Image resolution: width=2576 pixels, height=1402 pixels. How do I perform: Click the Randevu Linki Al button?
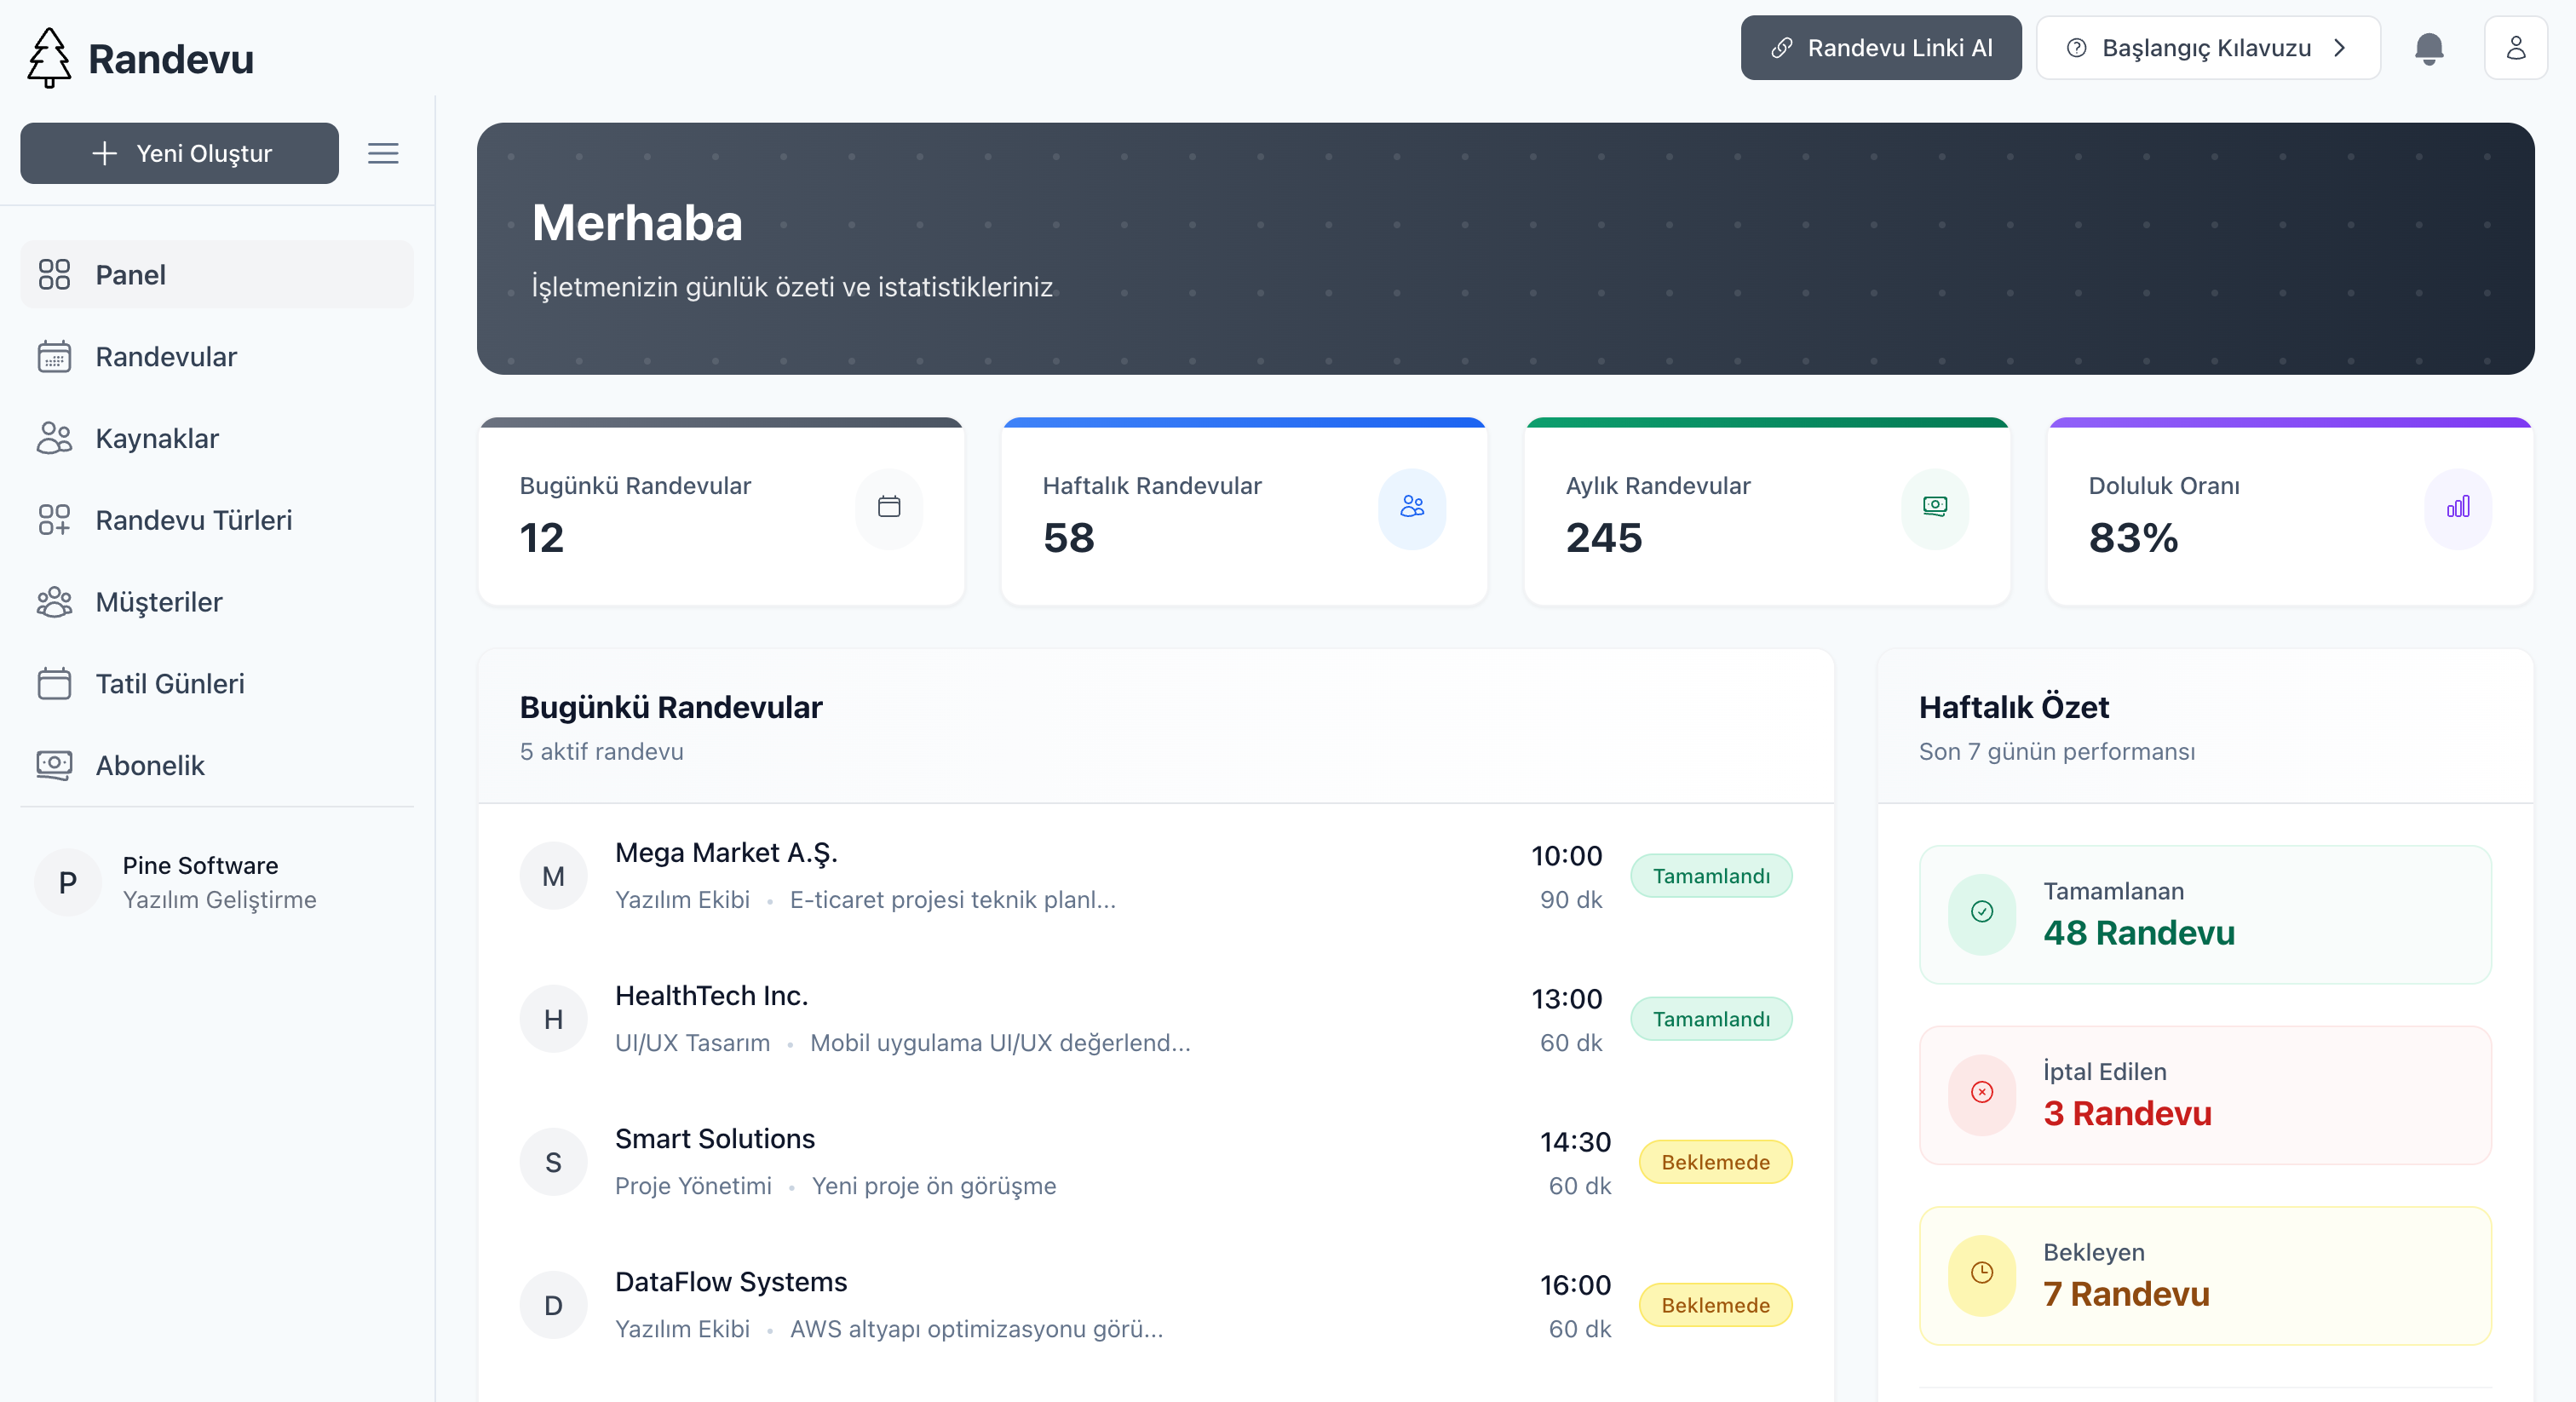(1880, 48)
